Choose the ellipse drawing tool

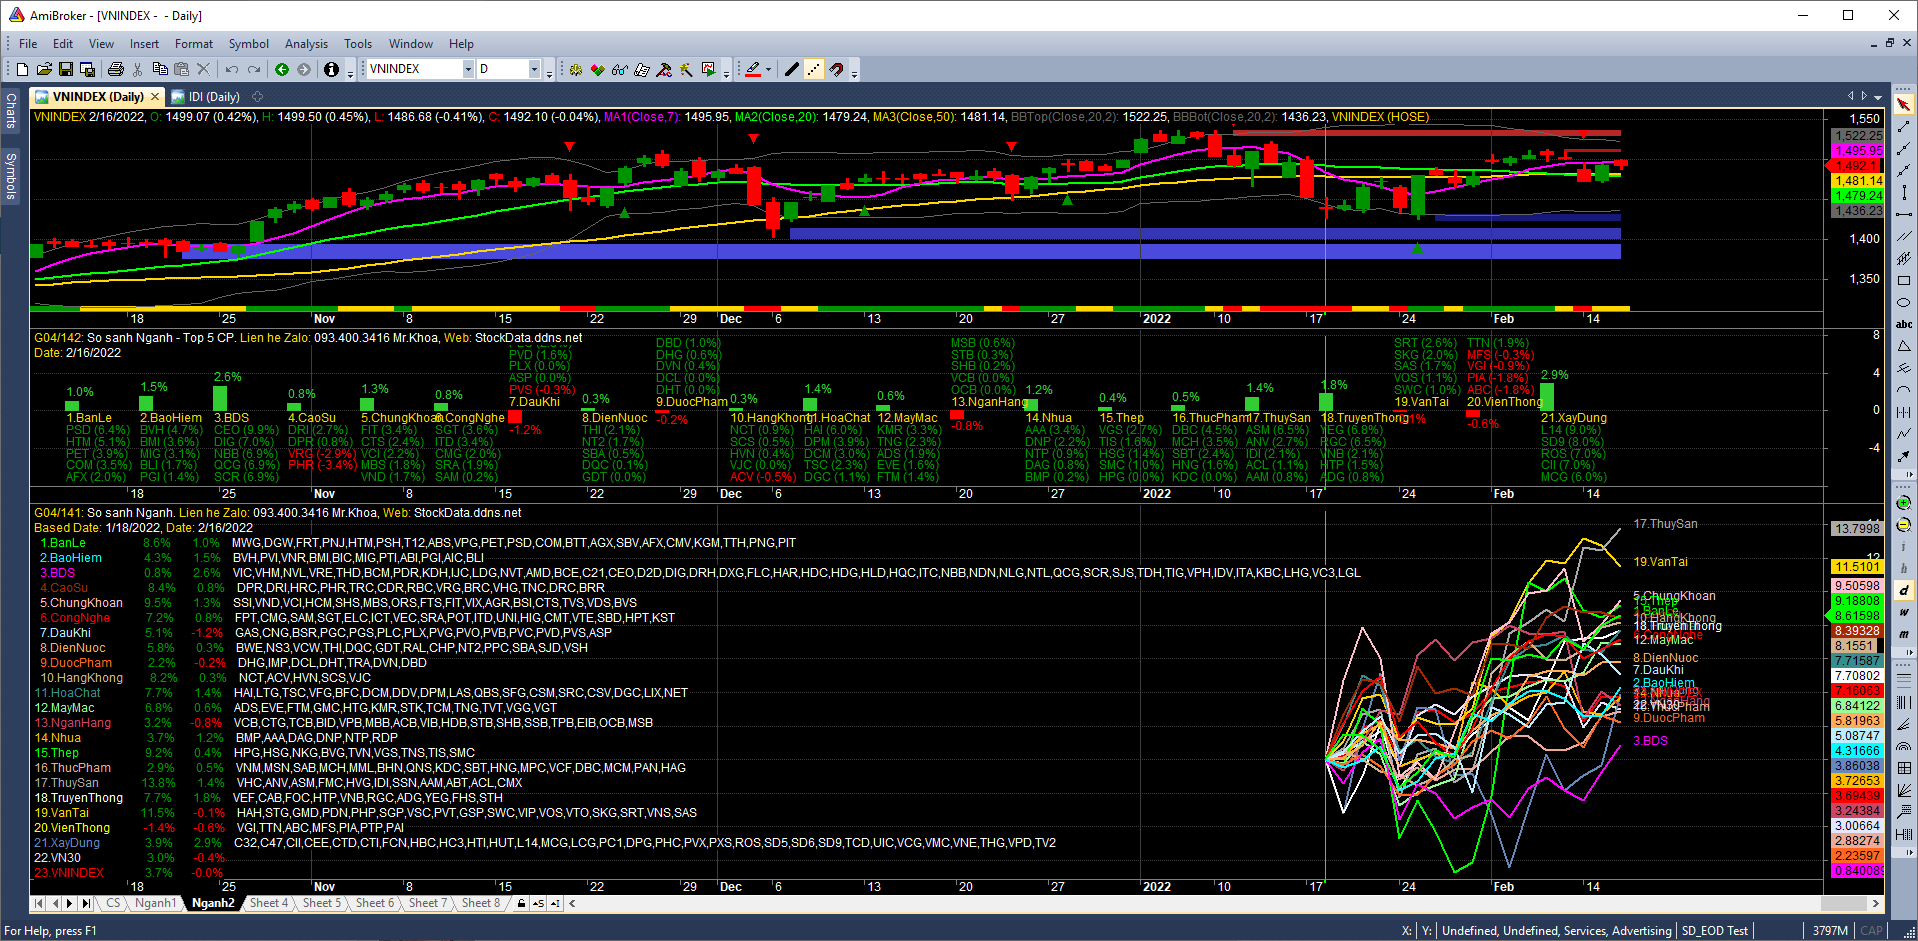[x=1904, y=303]
